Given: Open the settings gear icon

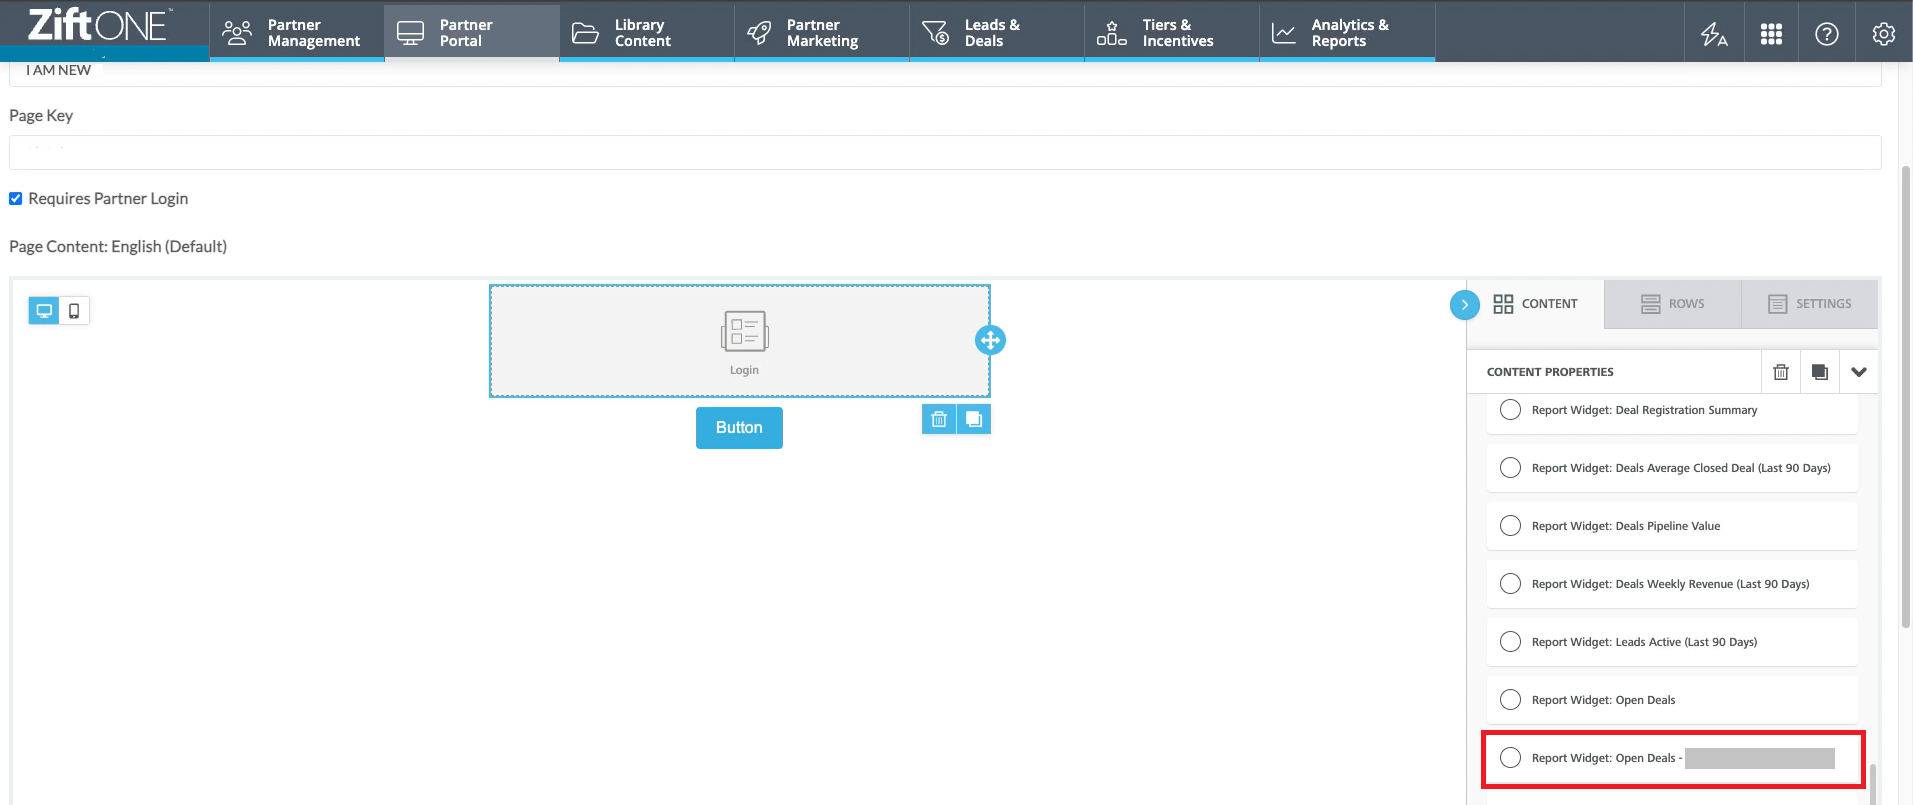Looking at the screenshot, I should click(1883, 34).
